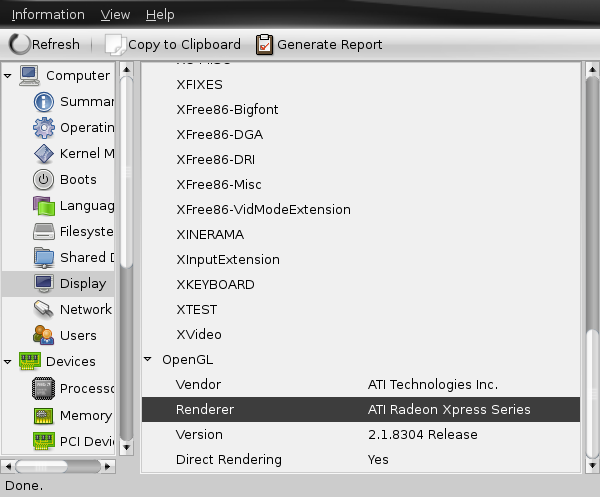Click the Done status bar text

pos(24,486)
